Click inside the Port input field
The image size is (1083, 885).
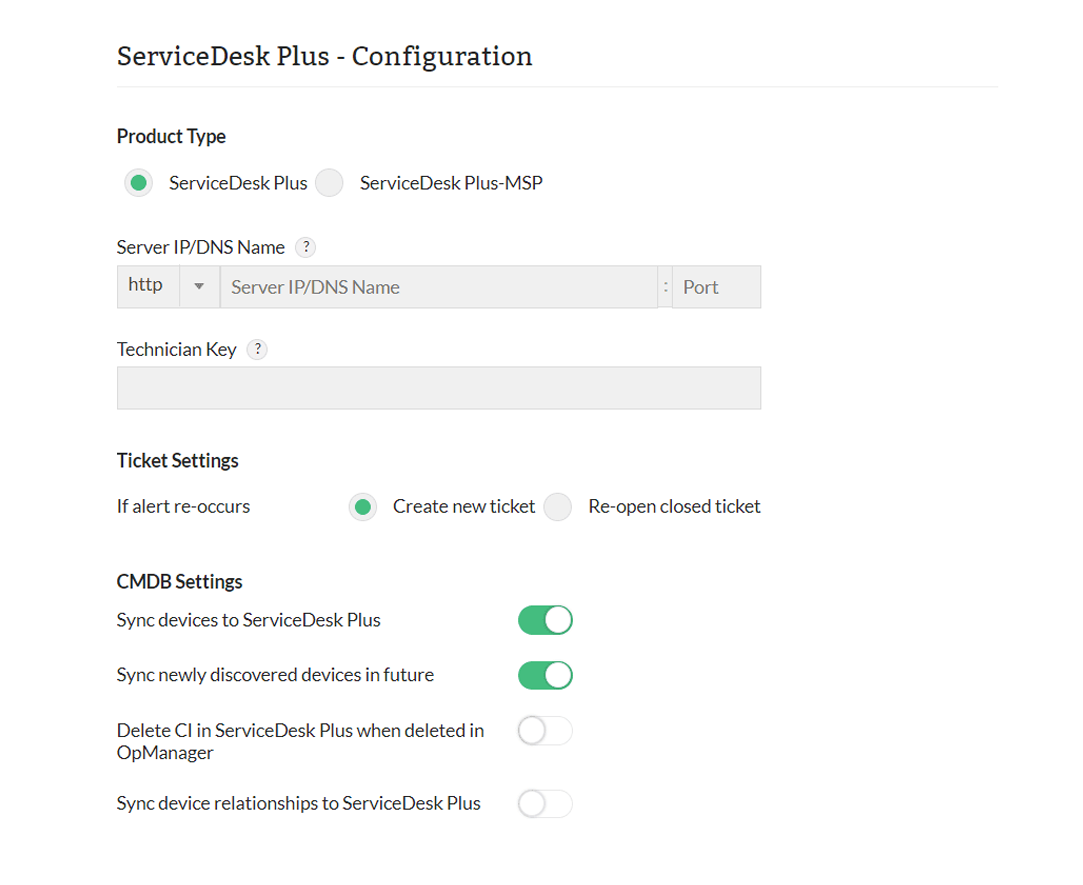click(715, 286)
